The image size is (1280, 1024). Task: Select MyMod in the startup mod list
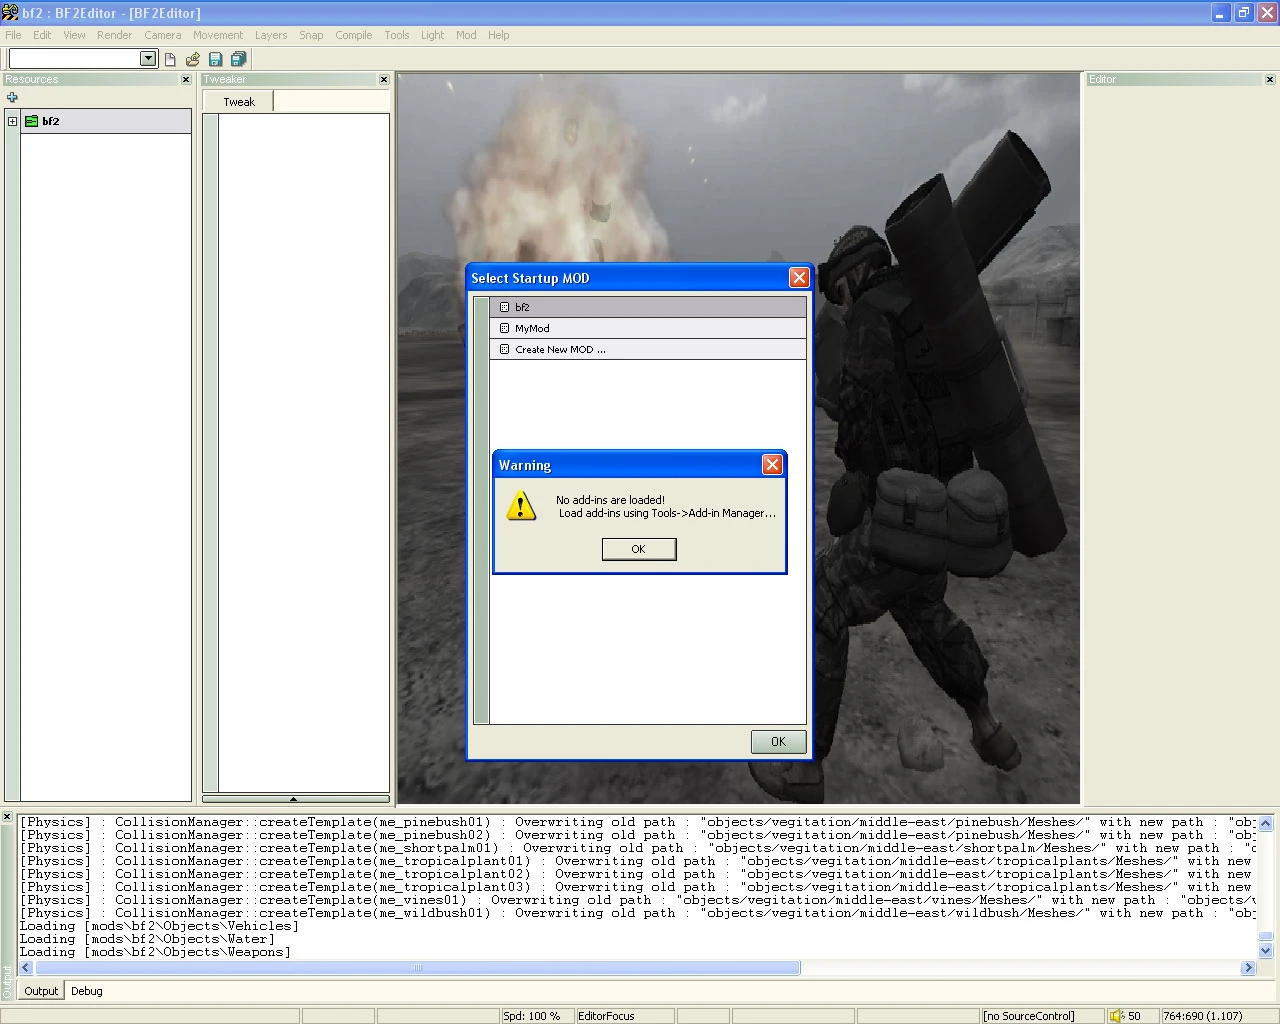[648, 328]
